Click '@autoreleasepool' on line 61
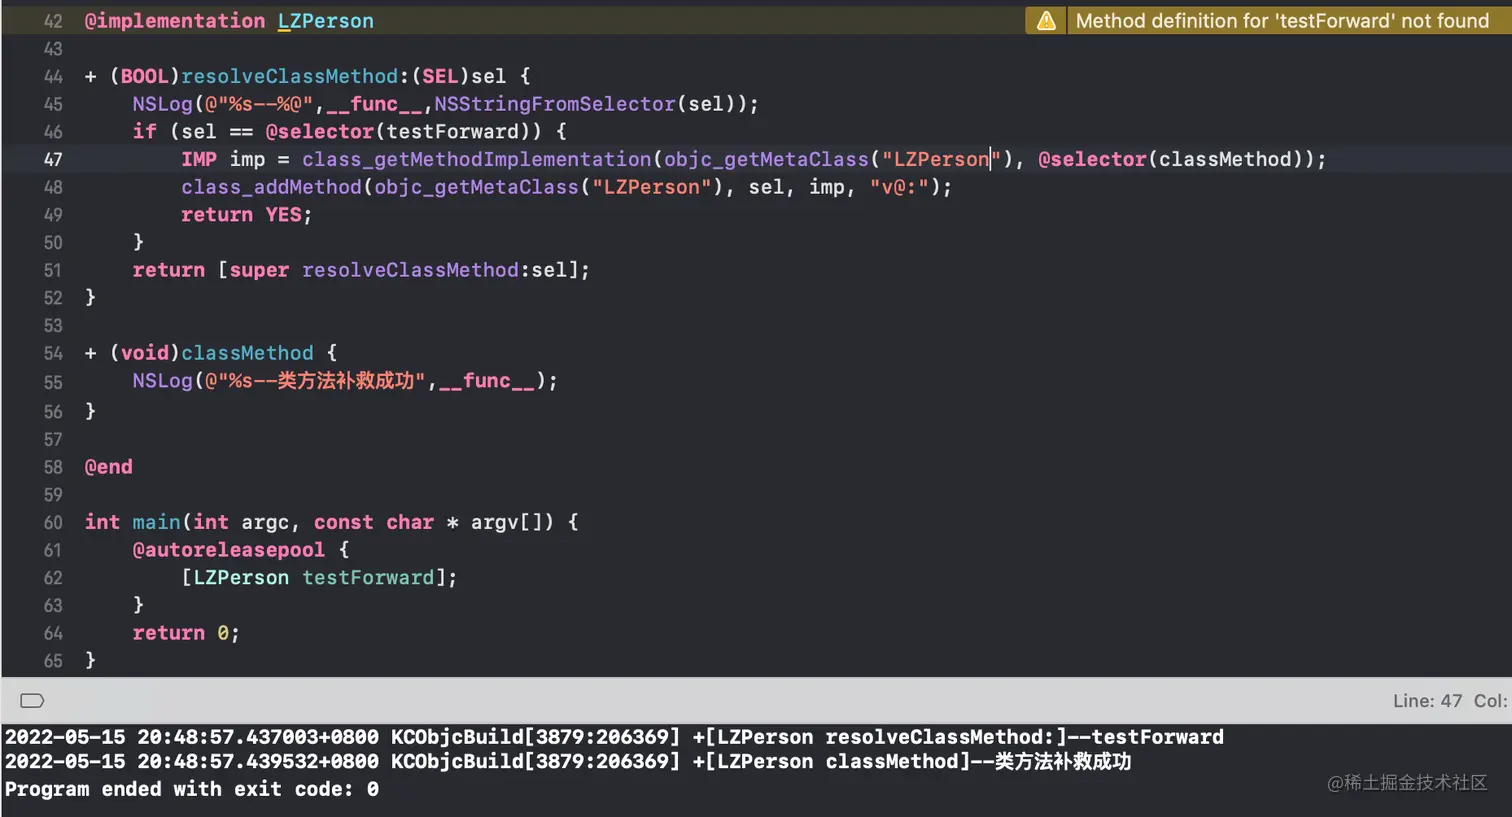 [229, 550]
